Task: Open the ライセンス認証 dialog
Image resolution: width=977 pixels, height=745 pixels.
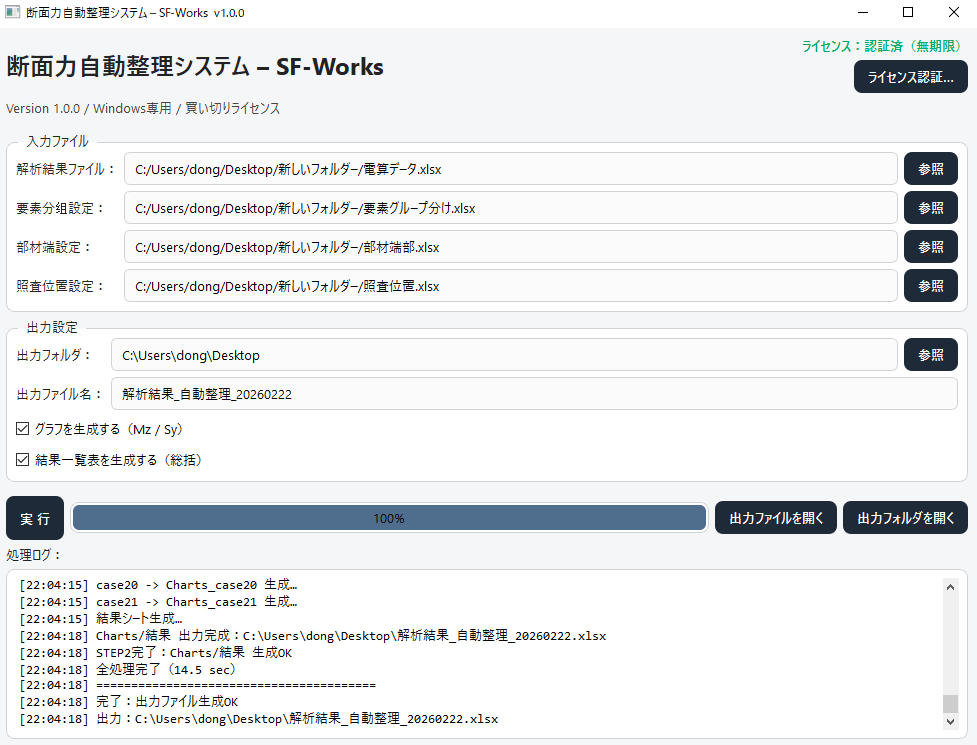Action: [910, 76]
